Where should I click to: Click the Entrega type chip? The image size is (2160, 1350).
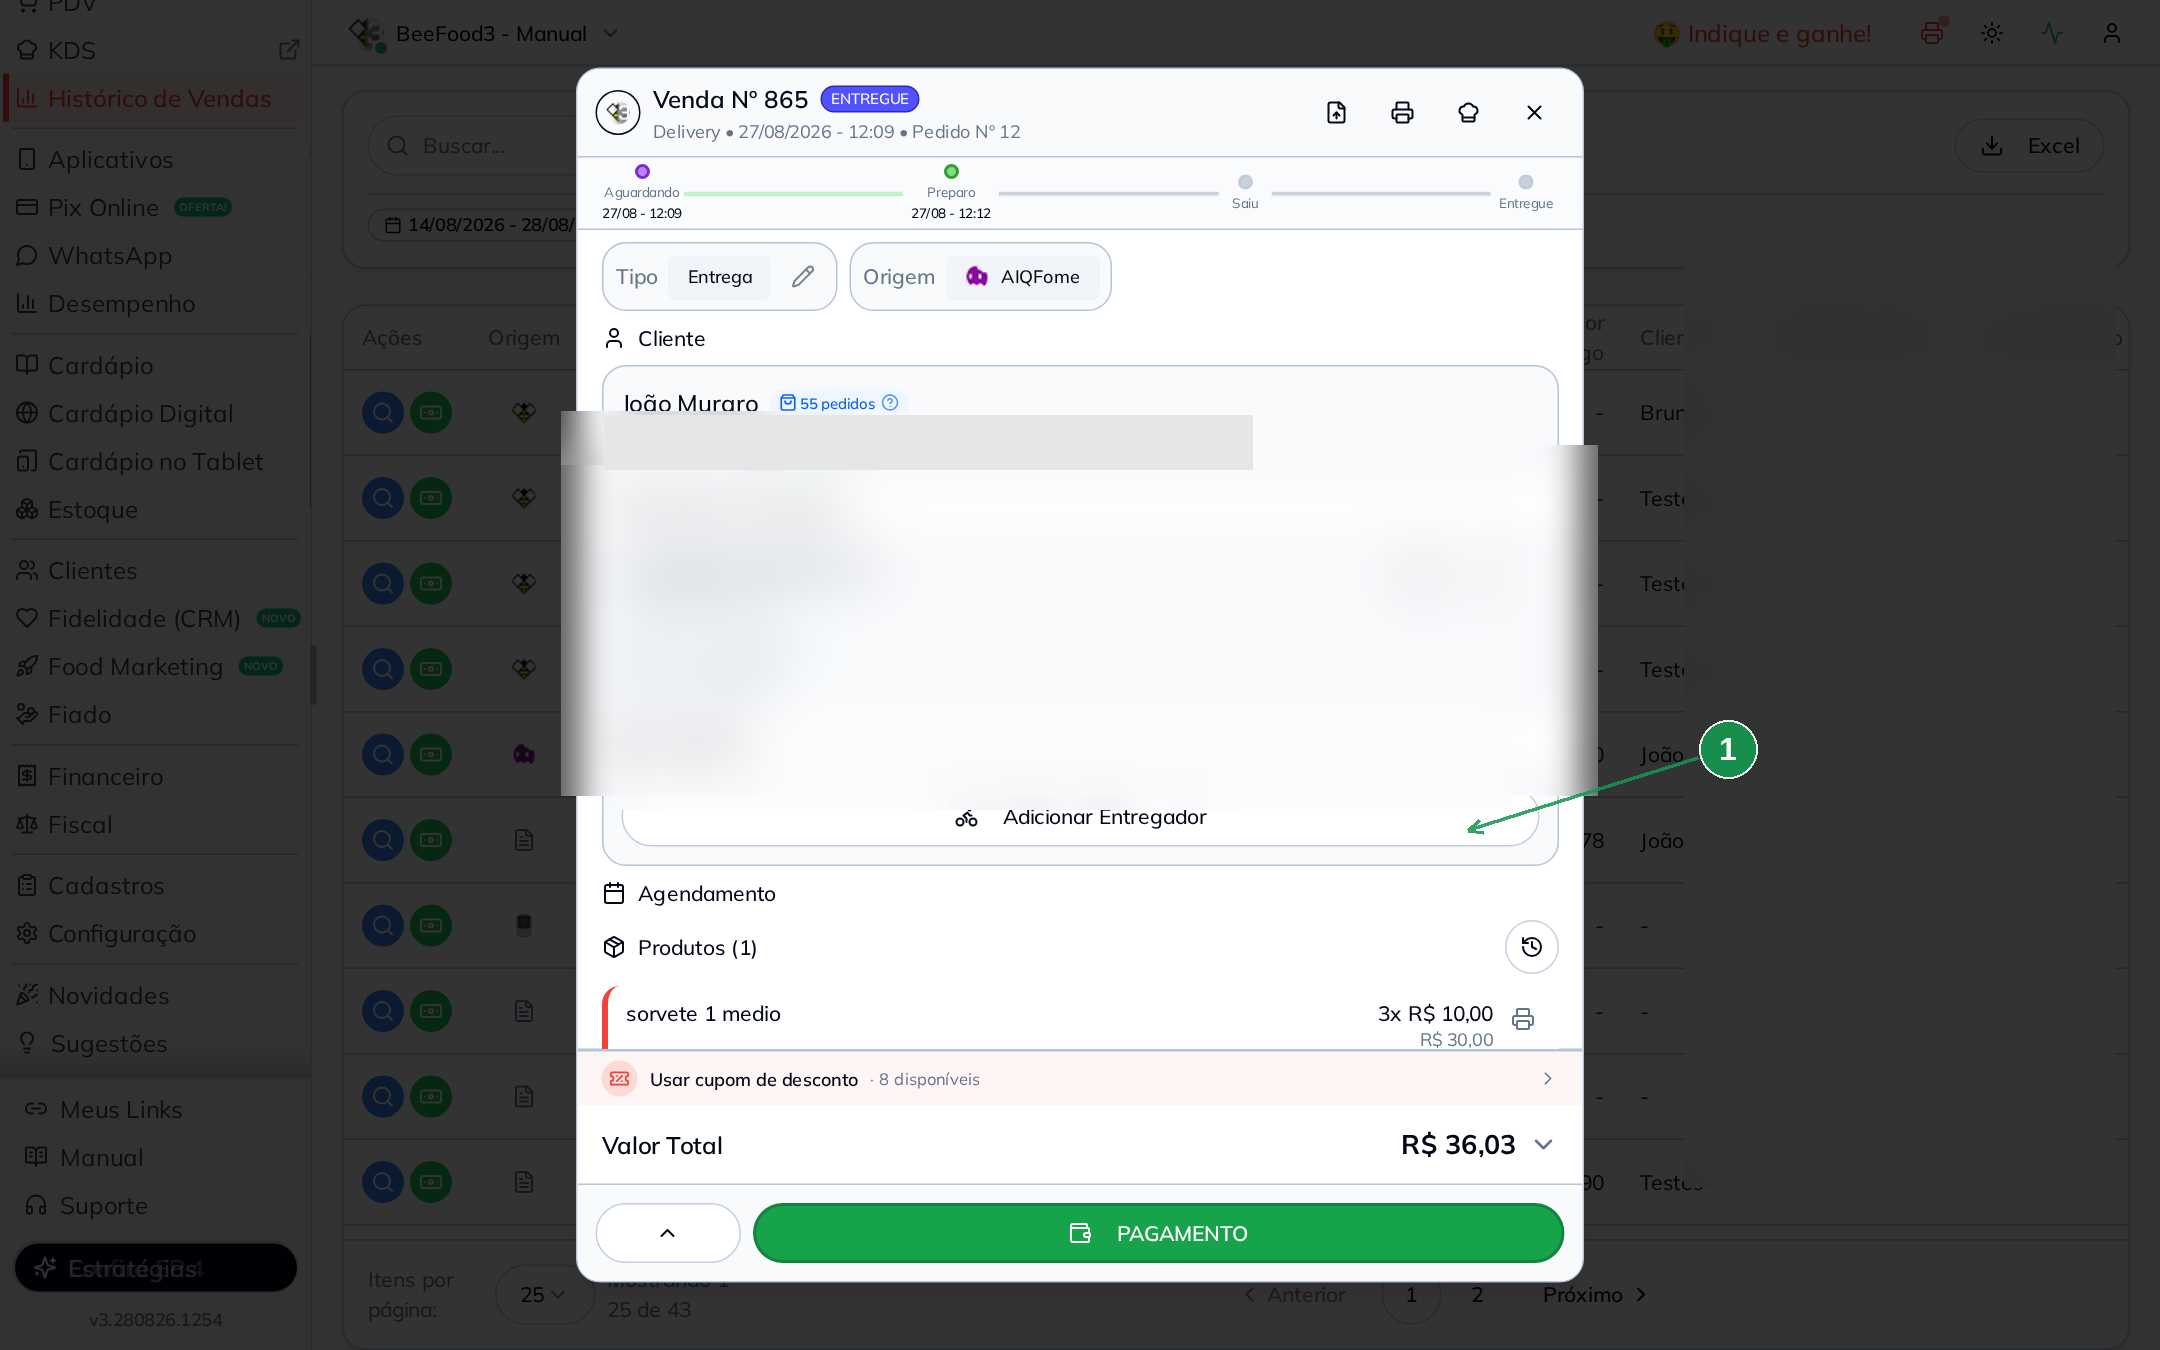coord(720,277)
